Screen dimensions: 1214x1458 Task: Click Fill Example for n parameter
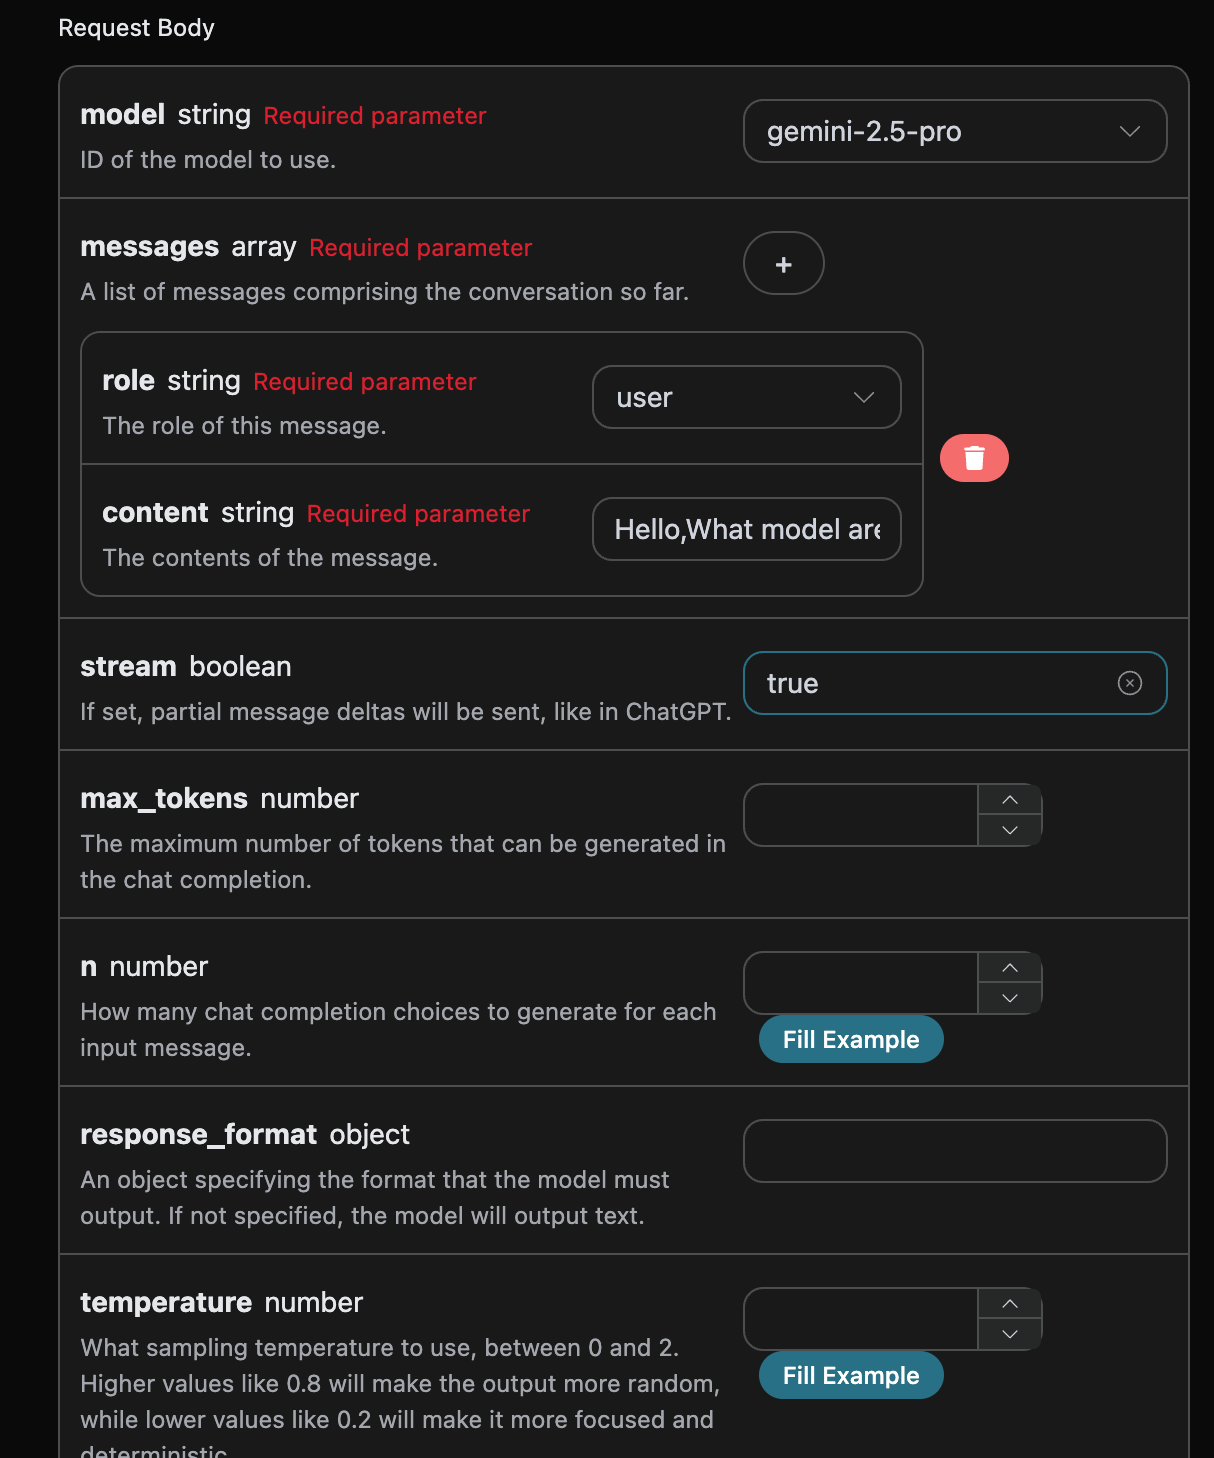(x=851, y=1040)
